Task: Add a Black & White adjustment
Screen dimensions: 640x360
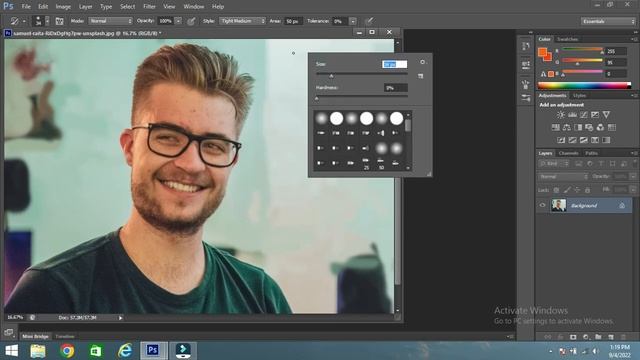Action: [x=578, y=127]
